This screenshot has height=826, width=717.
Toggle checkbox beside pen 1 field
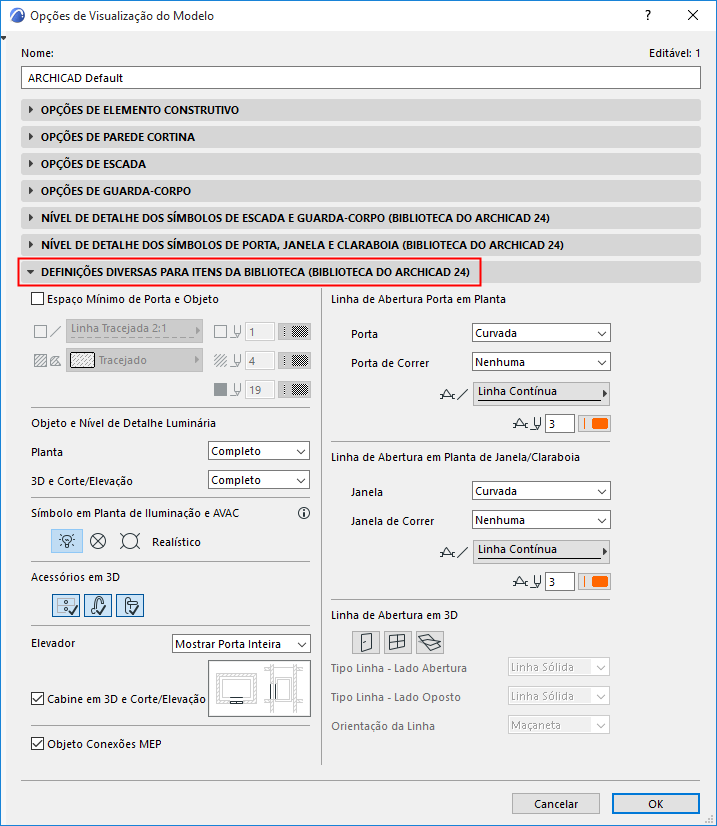pyautogui.click(x=220, y=331)
